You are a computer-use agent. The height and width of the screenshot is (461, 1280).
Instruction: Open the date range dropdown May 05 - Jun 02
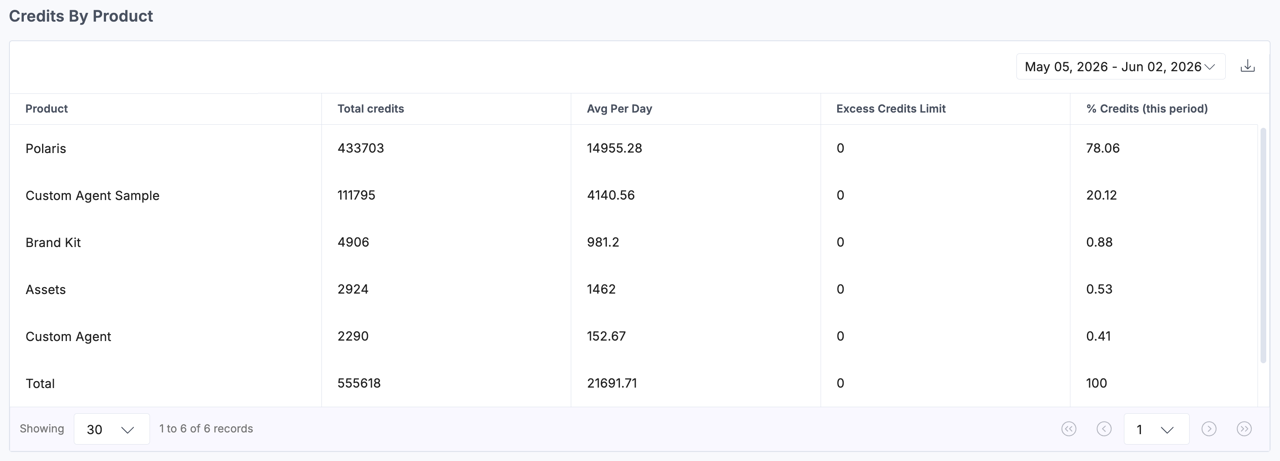[1120, 67]
